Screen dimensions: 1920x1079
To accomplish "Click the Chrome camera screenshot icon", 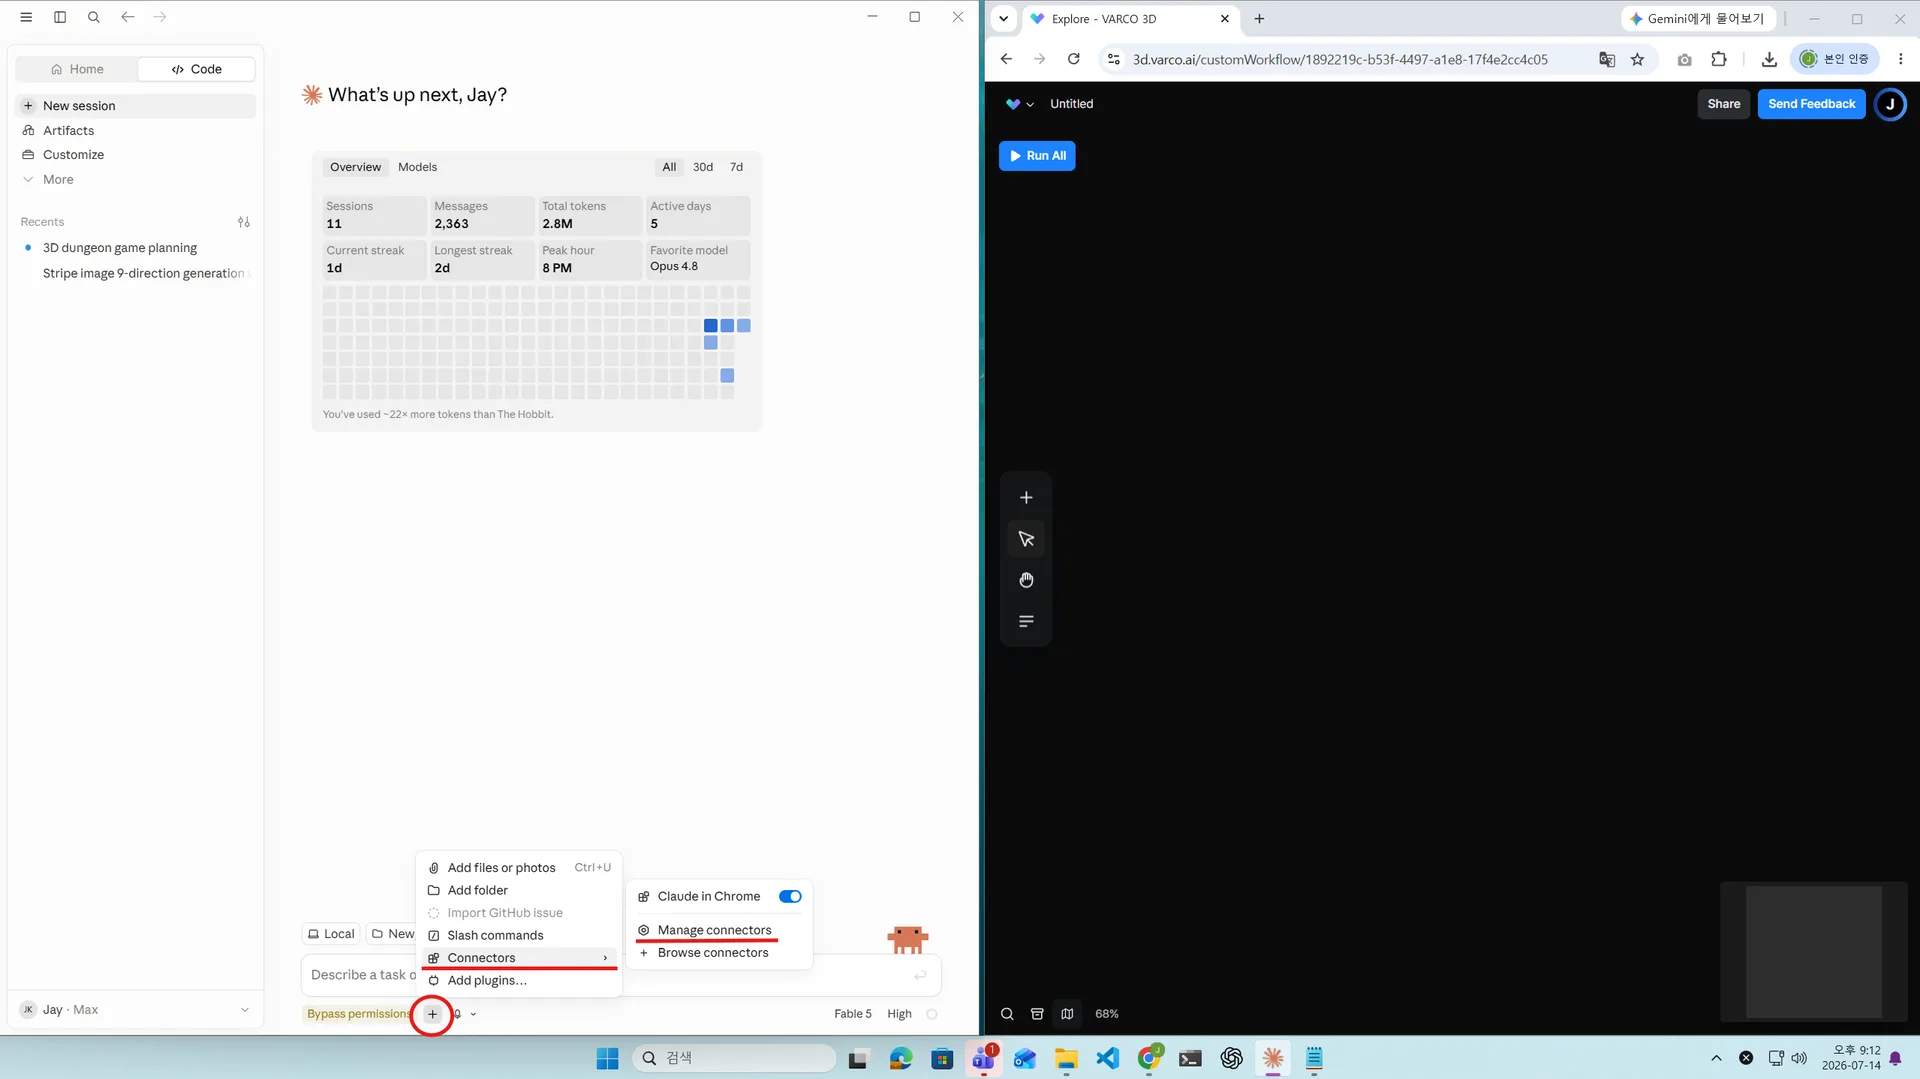I will pos(1685,59).
